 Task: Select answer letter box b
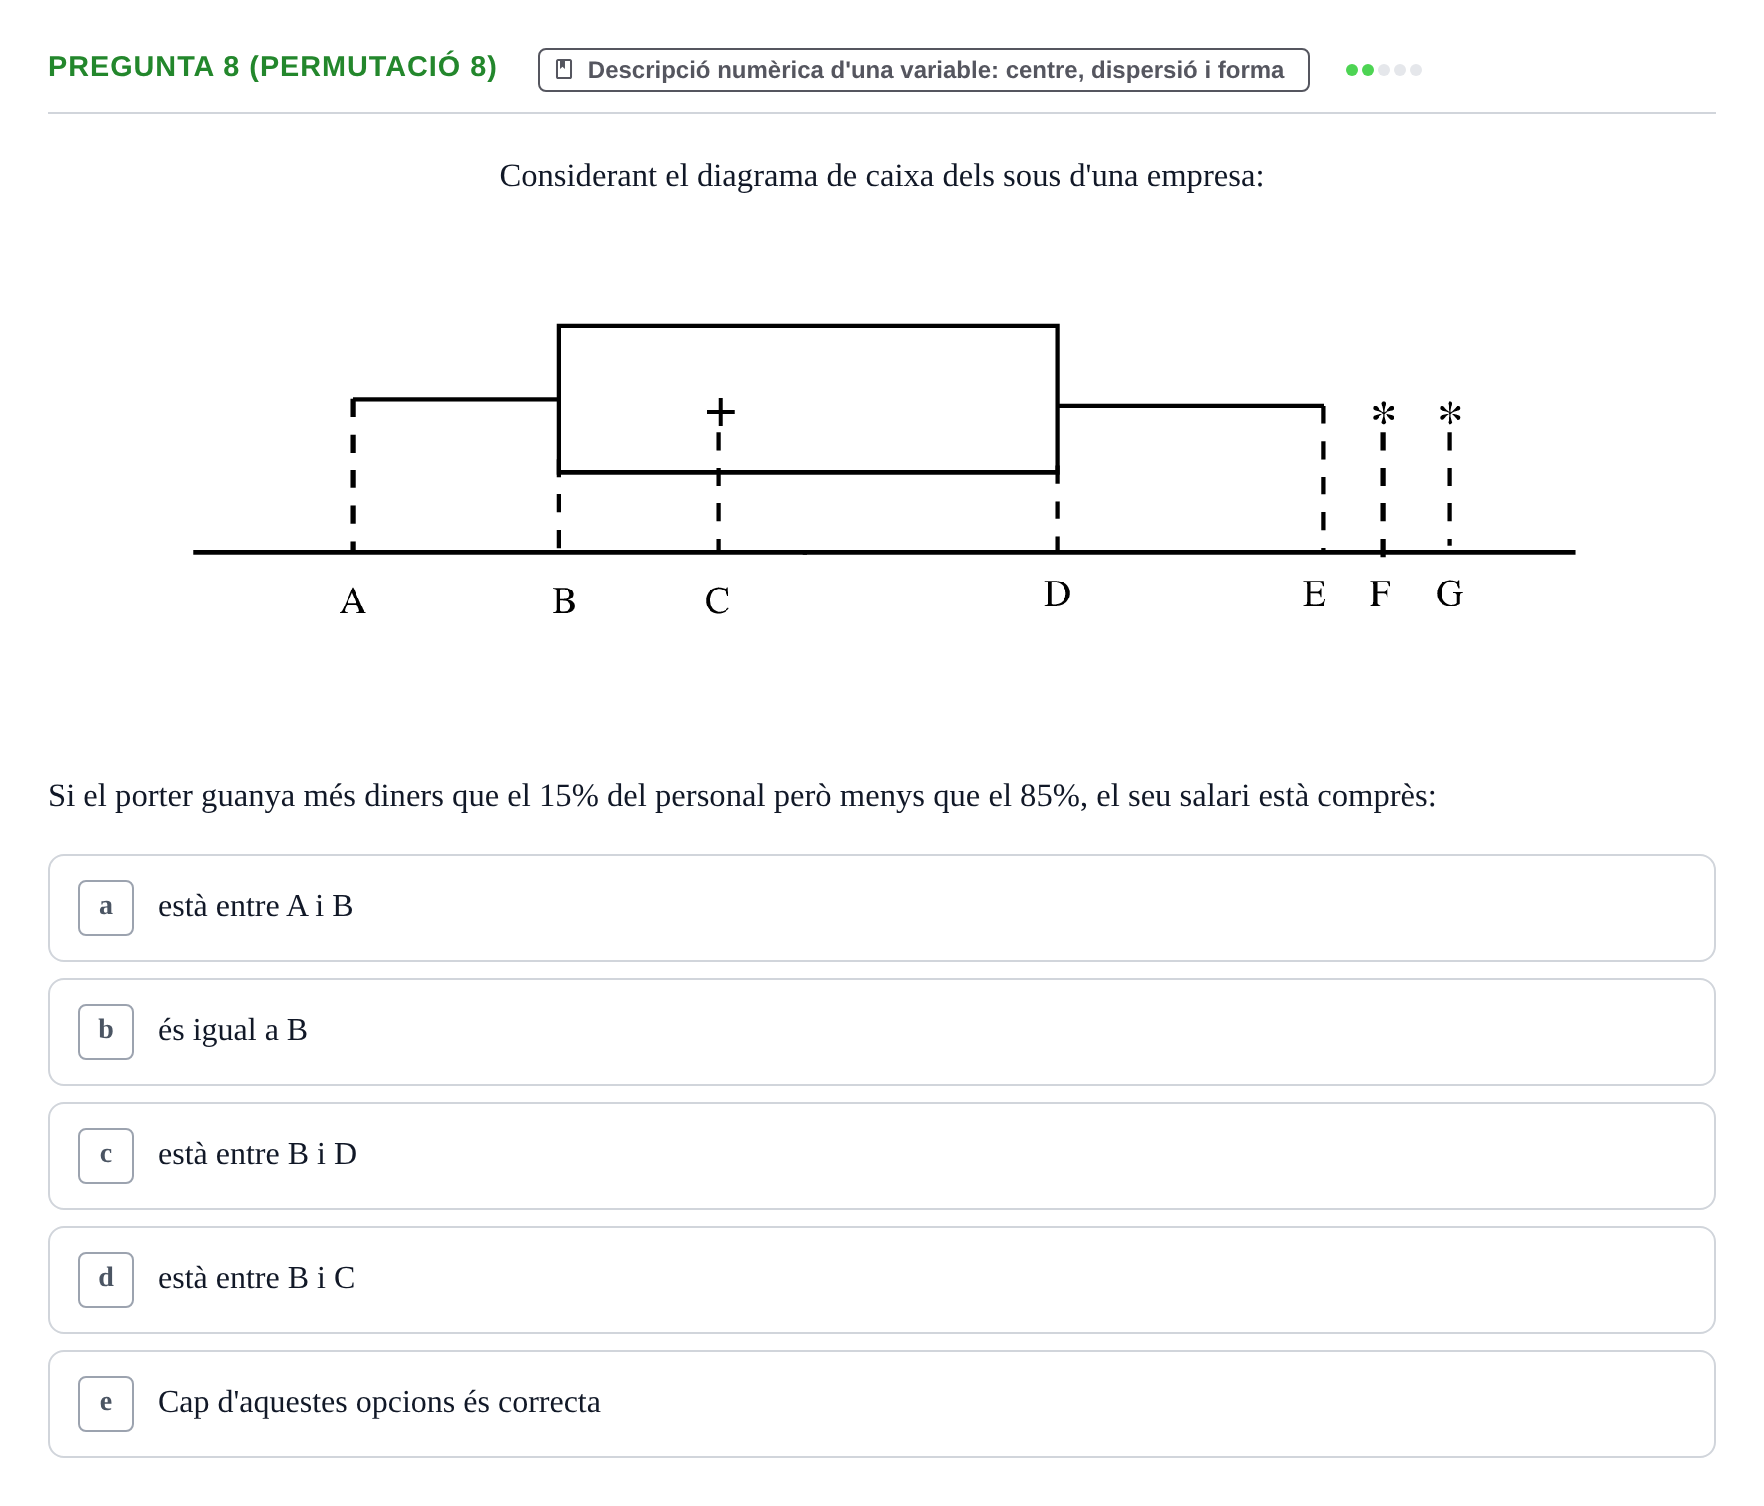[x=106, y=1032]
